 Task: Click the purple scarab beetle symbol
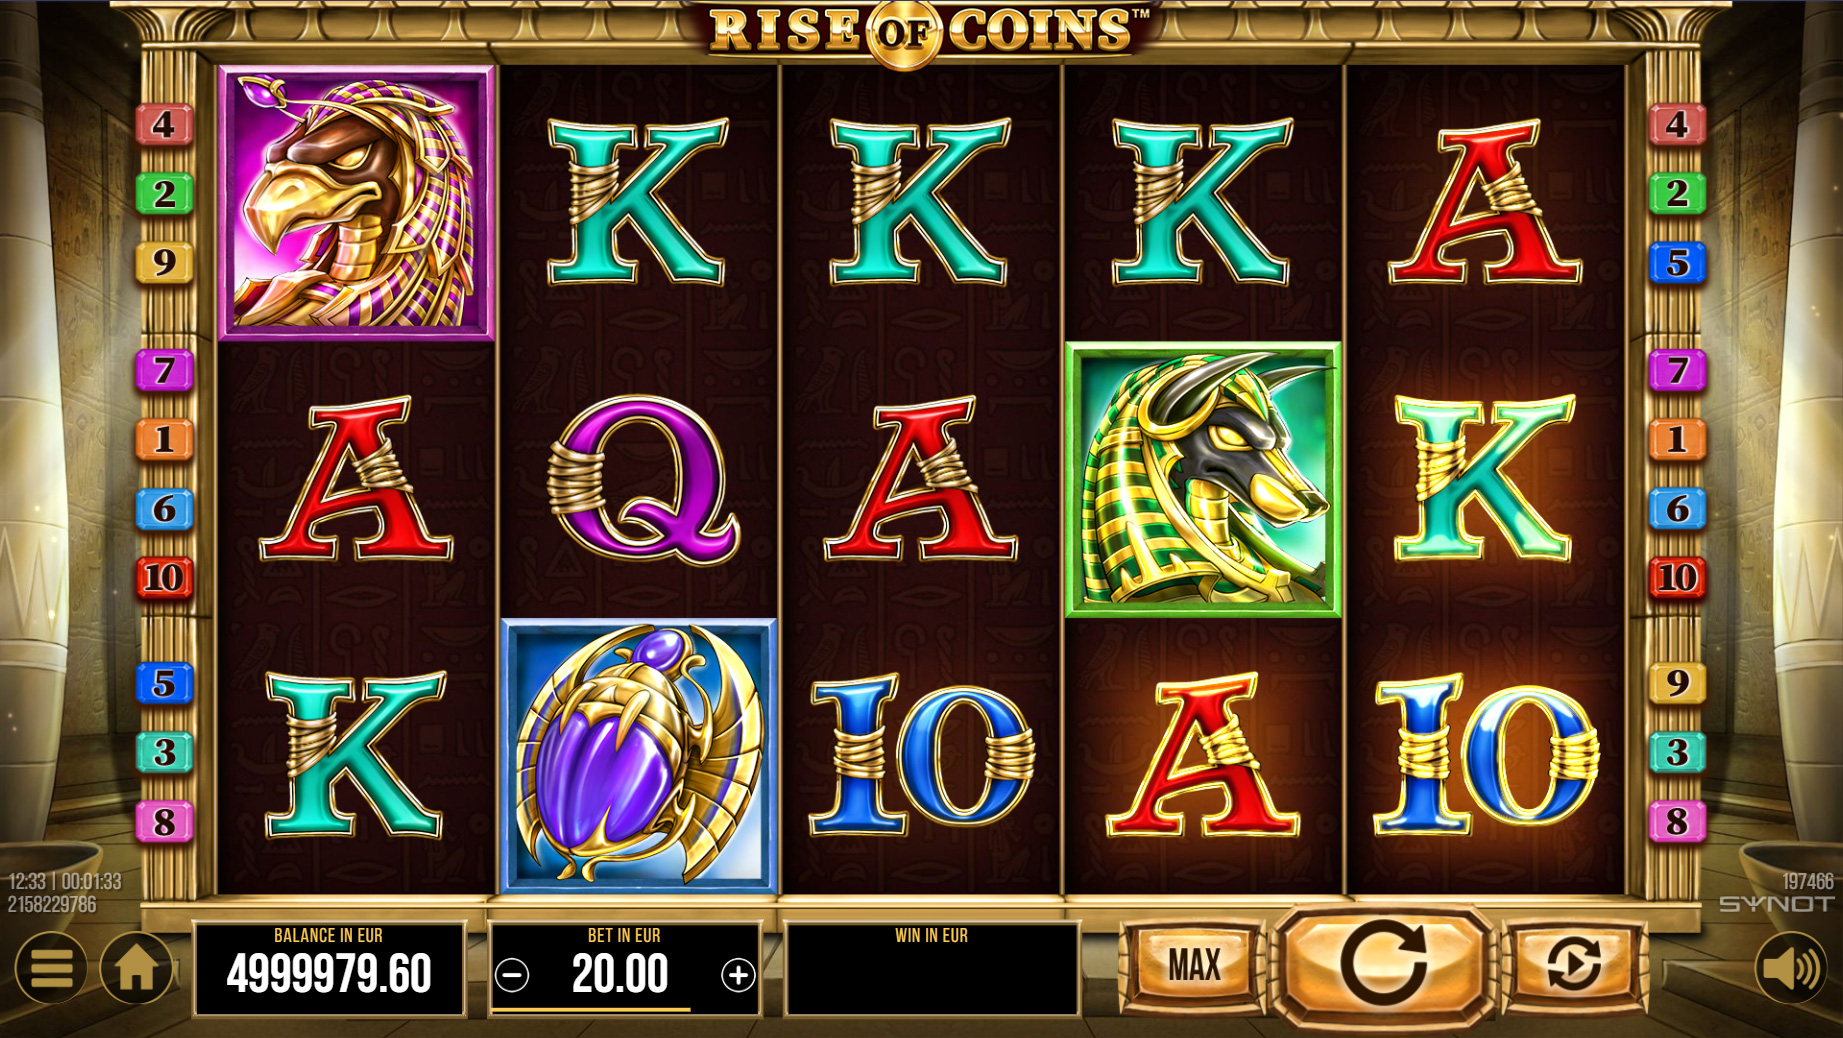click(639, 756)
